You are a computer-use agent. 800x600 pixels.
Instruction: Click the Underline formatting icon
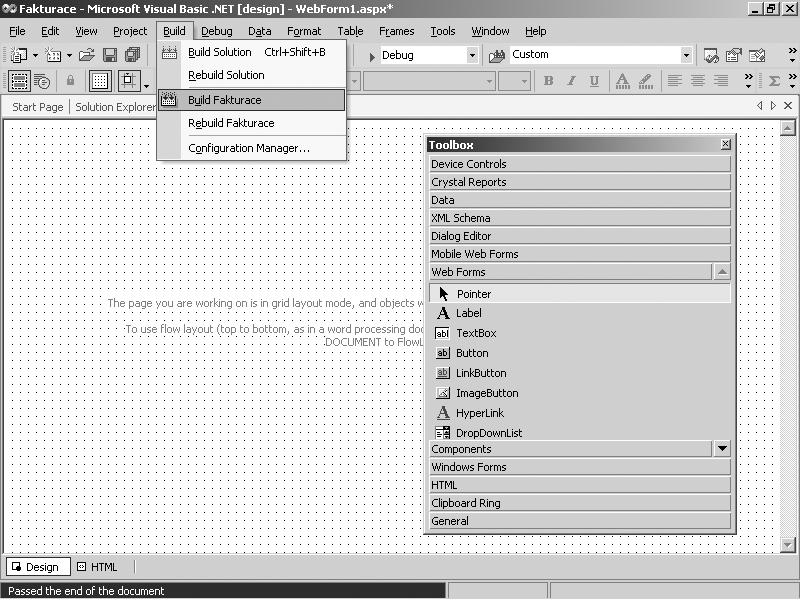point(594,81)
